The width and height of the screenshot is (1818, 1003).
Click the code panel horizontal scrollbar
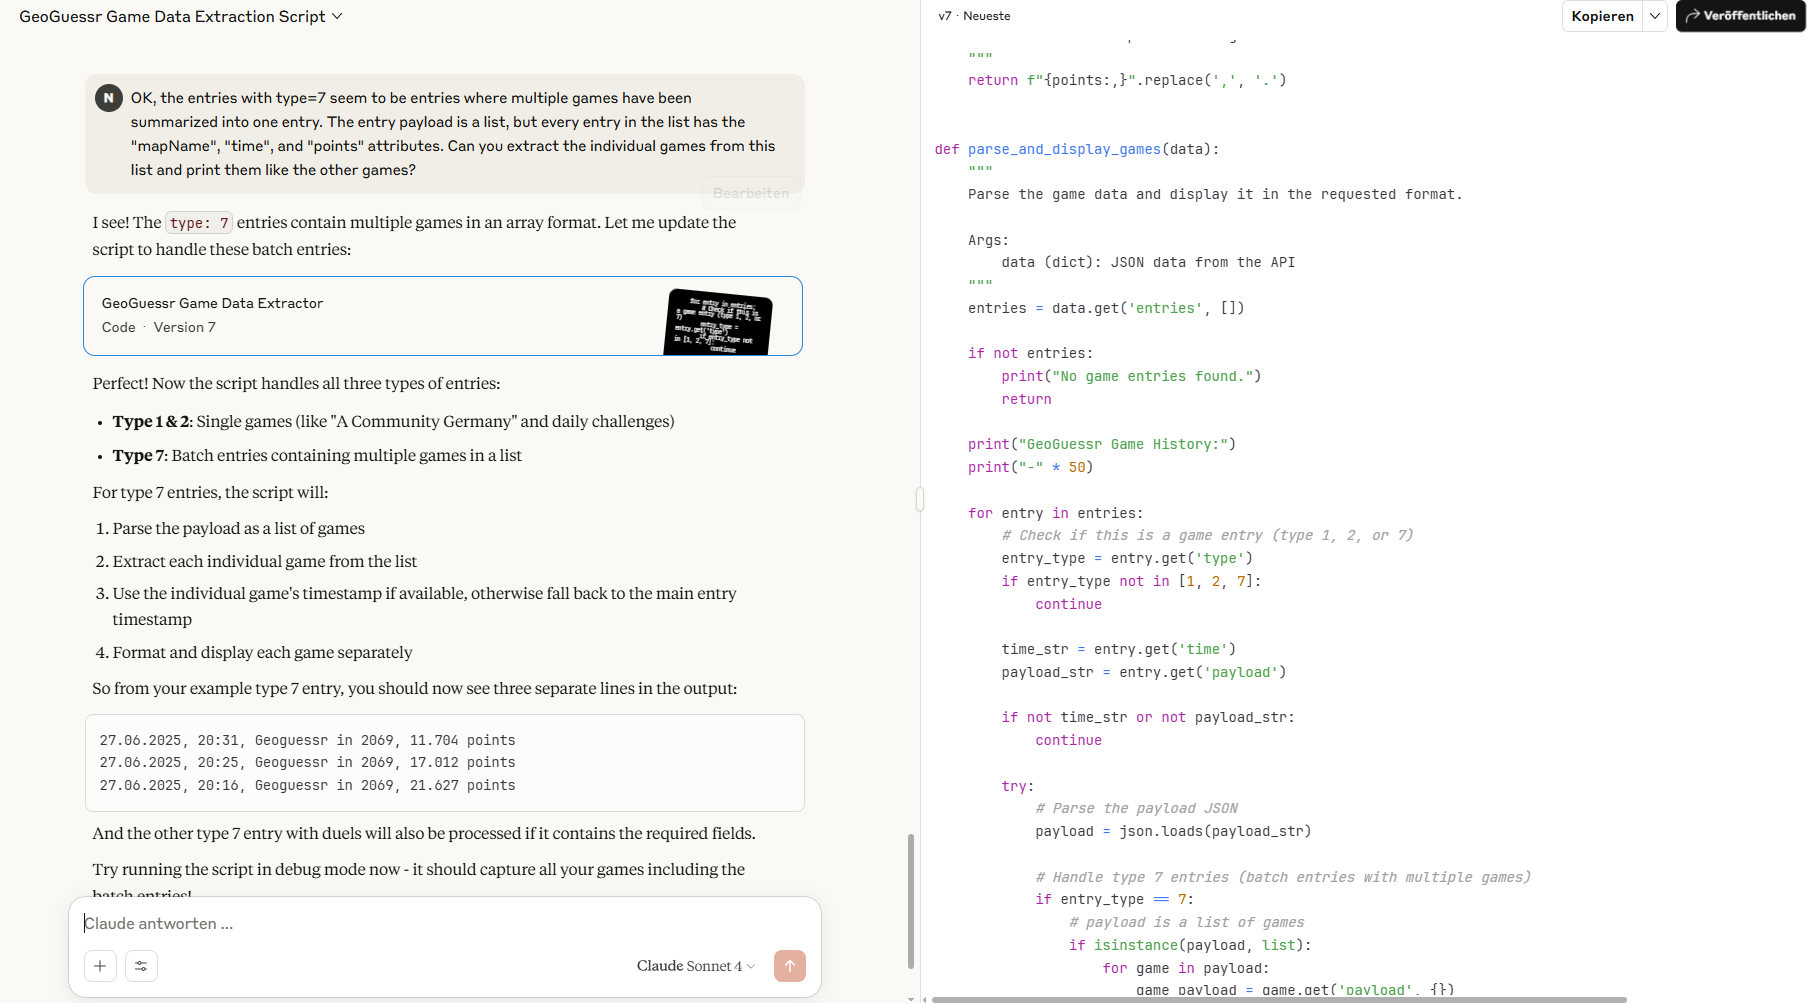coord(1279,999)
